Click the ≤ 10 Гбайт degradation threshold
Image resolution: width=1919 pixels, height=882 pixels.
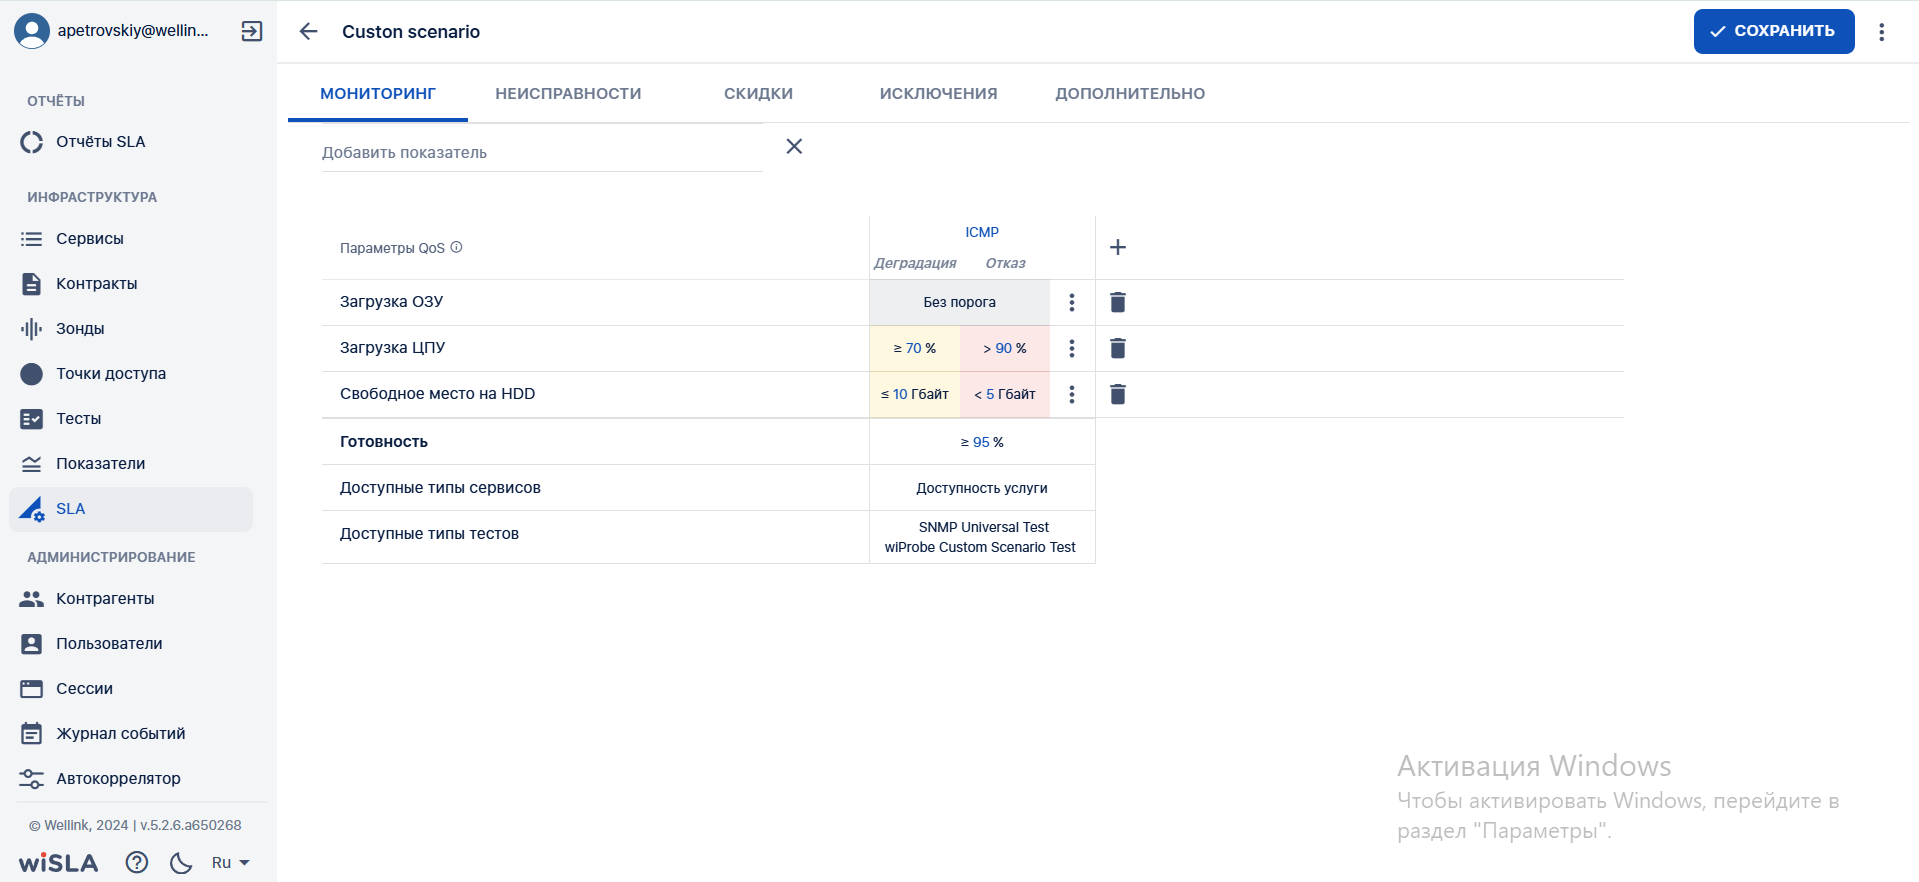click(915, 394)
